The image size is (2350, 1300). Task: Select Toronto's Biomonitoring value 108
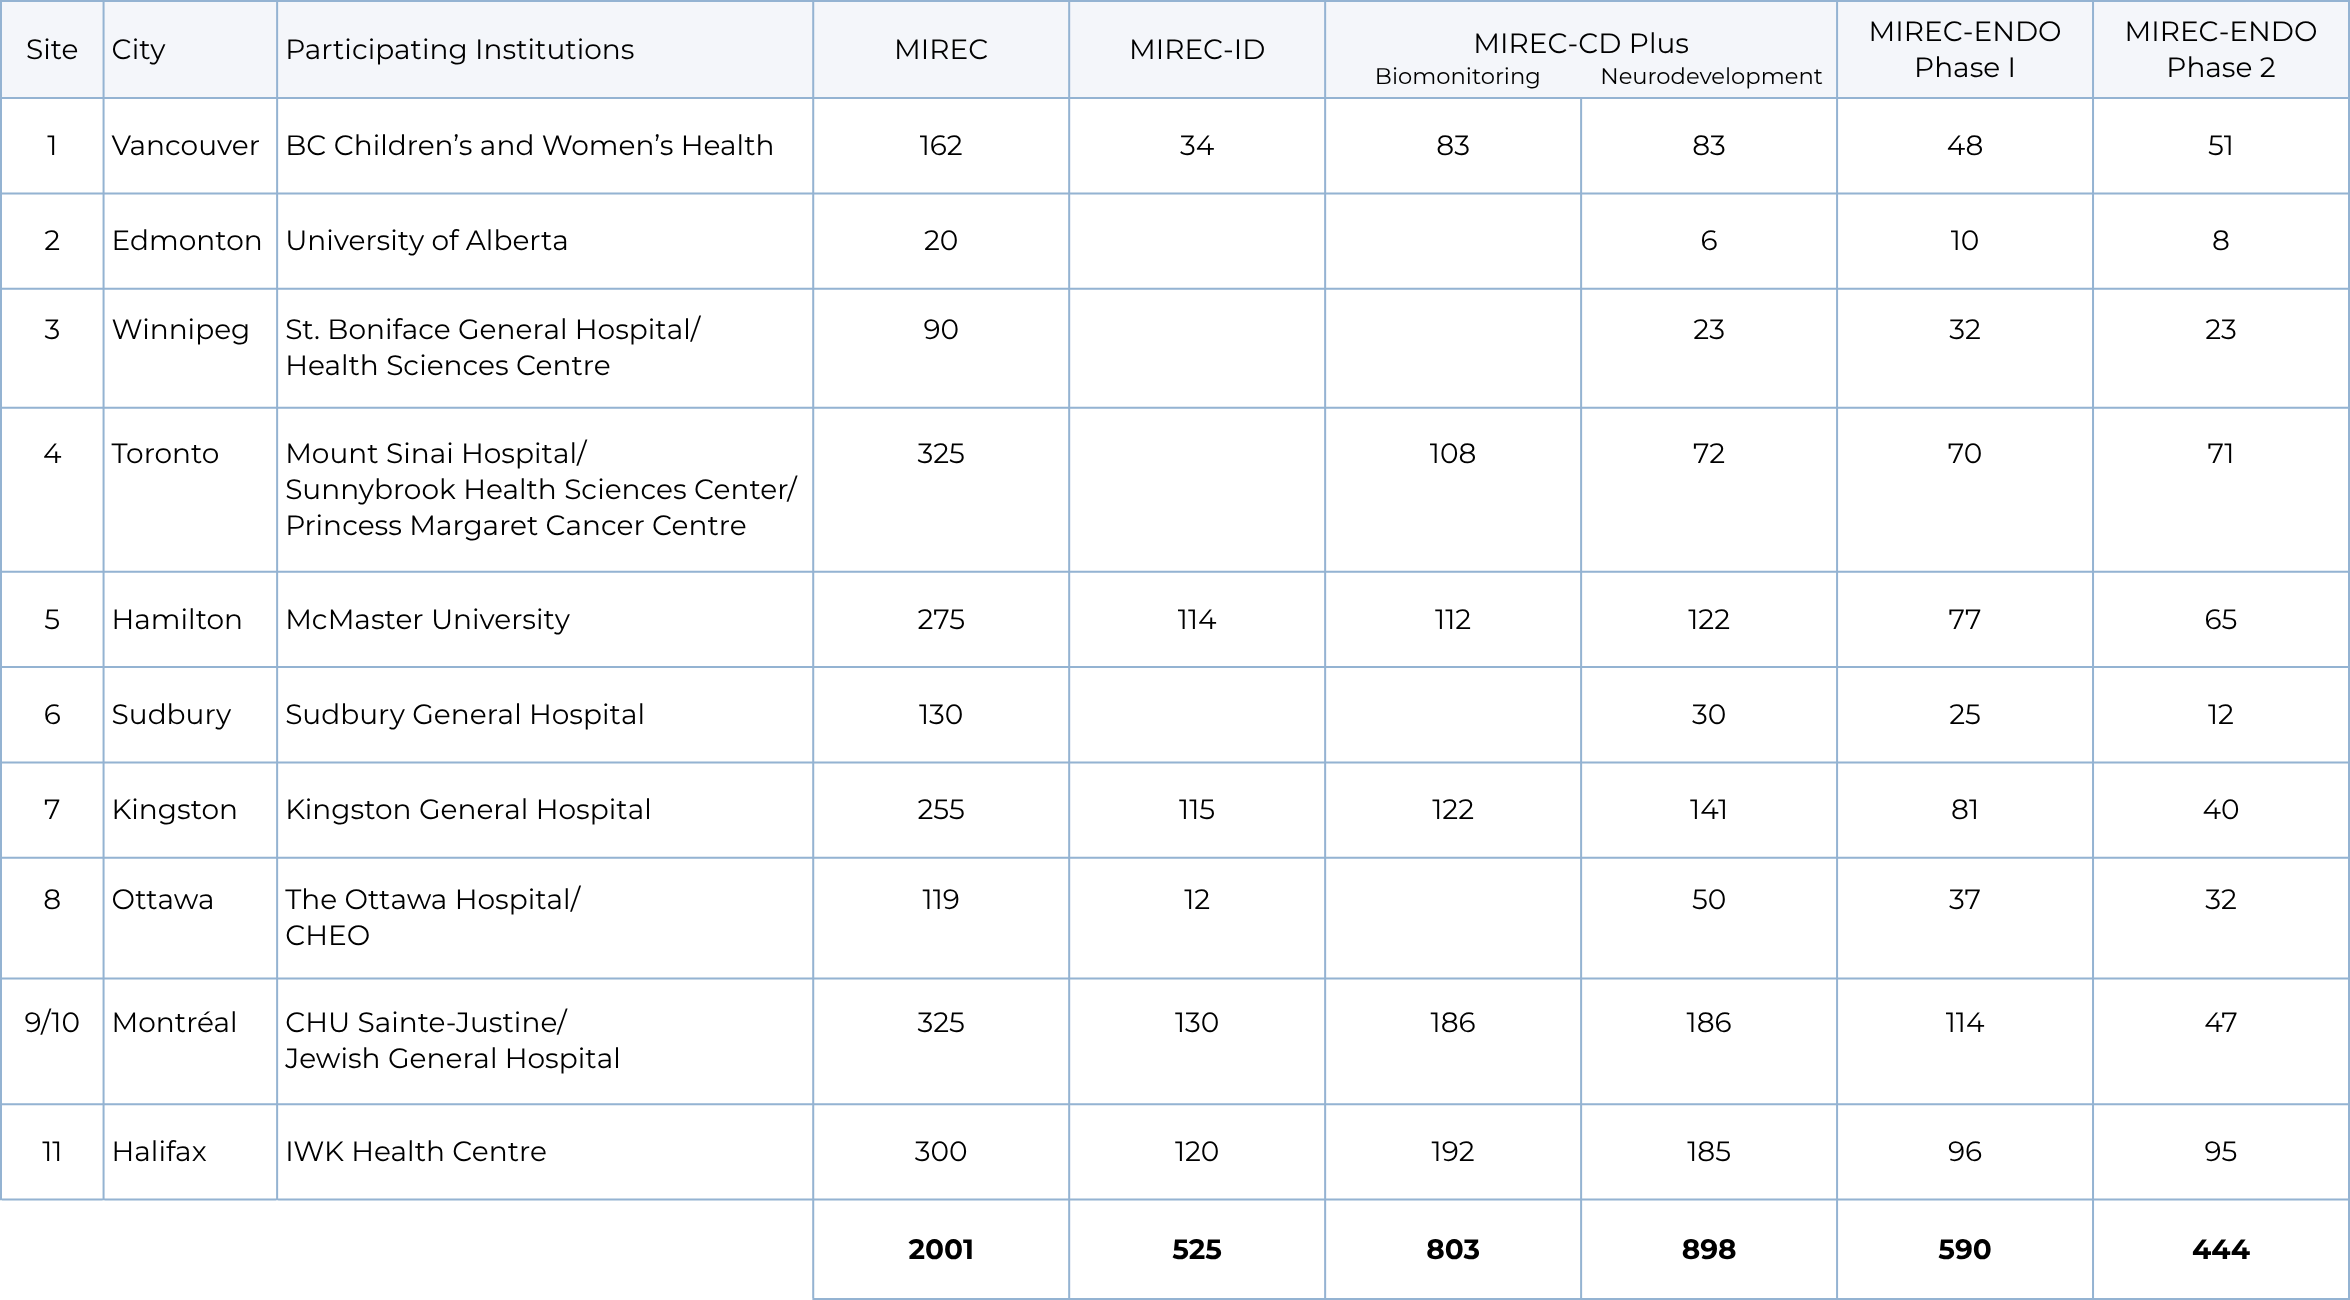pyautogui.click(x=1453, y=454)
